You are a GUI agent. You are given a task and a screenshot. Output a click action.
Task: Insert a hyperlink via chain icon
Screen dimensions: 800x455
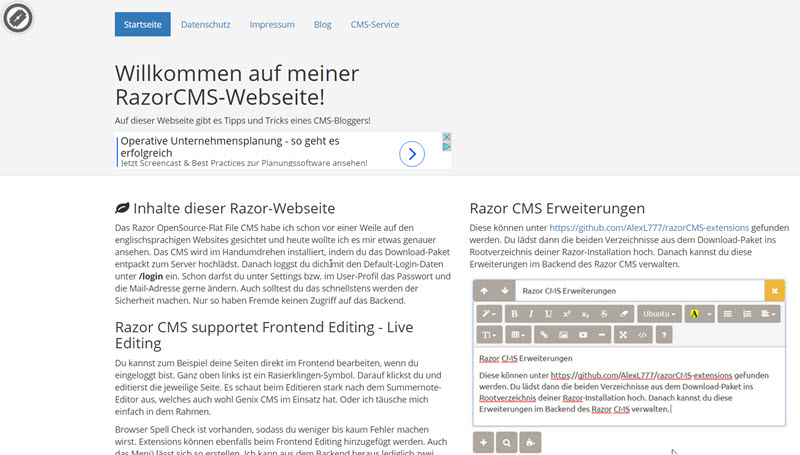click(x=544, y=335)
